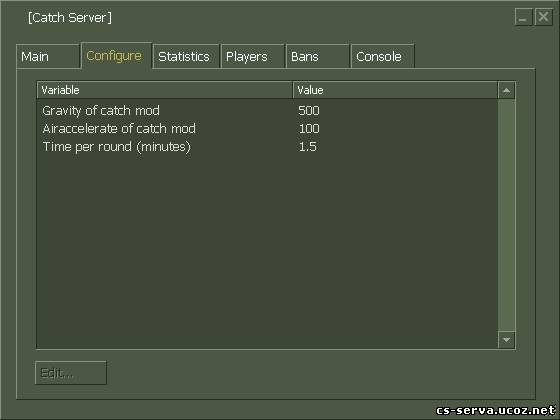Close the Catch Server window

[x=544, y=17]
